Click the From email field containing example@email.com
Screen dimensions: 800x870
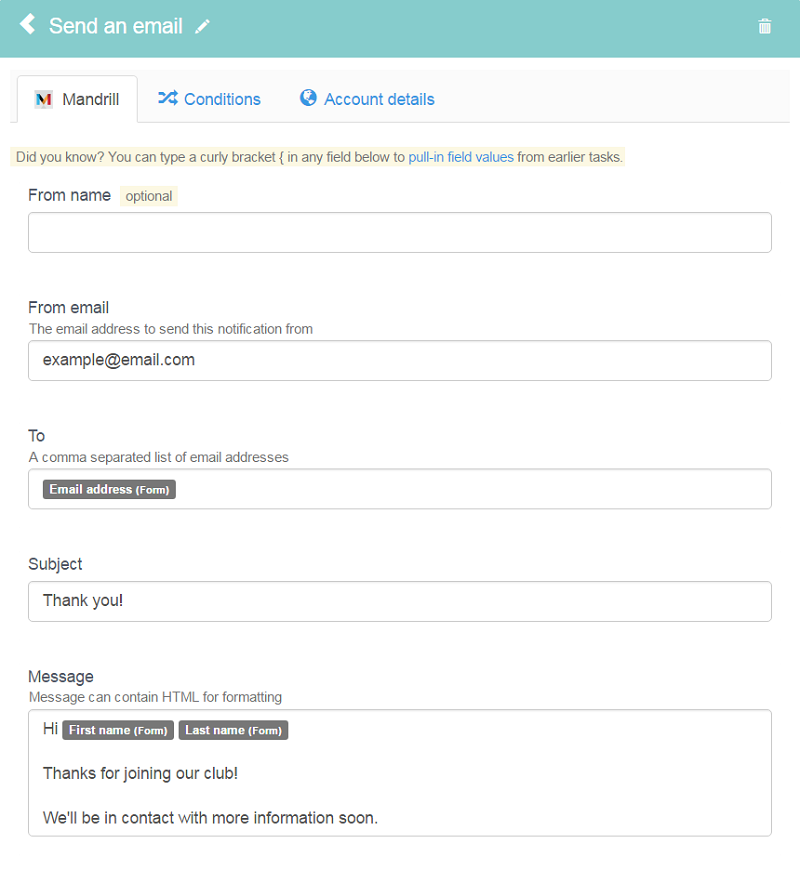(x=399, y=361)
